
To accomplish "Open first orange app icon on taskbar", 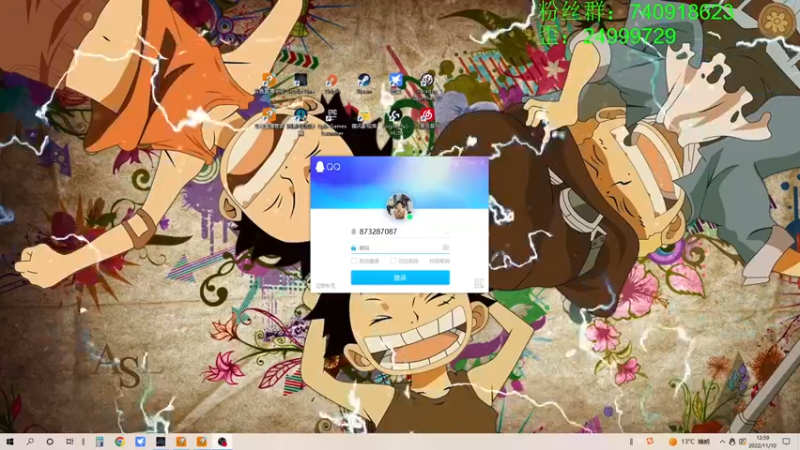I will pyautogui.click(x=181, y=441).
